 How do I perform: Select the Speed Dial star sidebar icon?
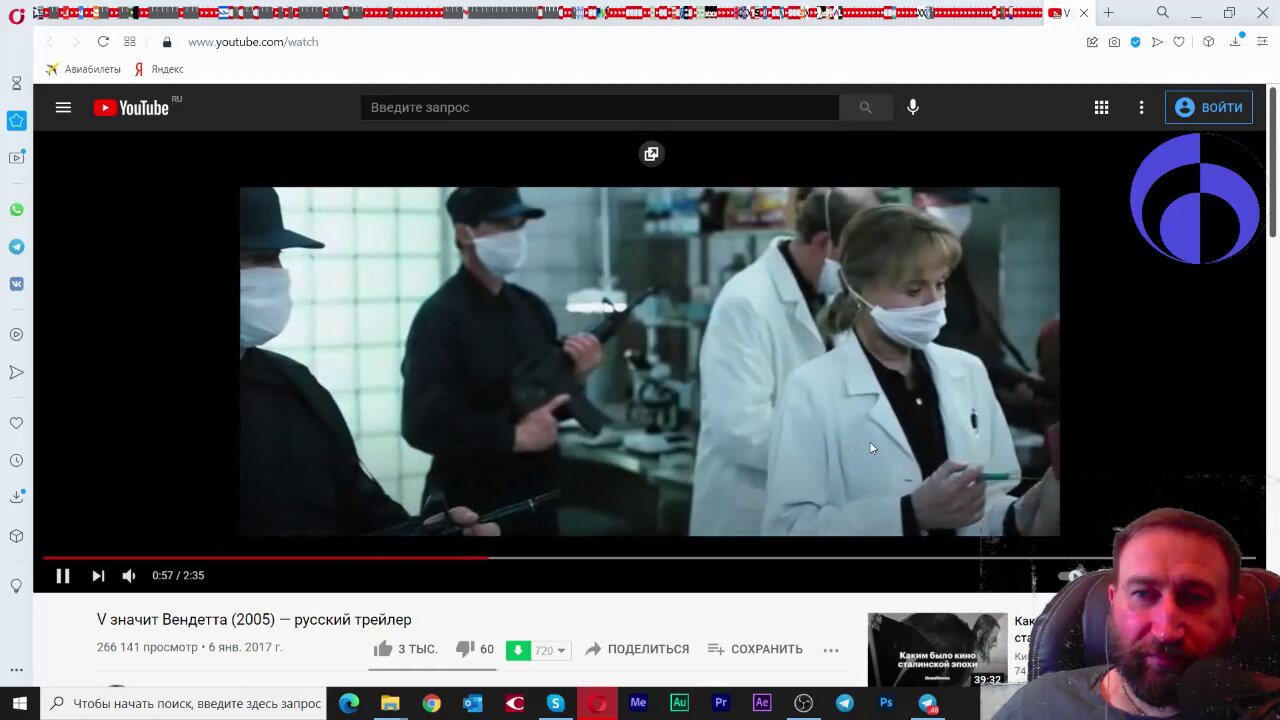coord(16,121)
